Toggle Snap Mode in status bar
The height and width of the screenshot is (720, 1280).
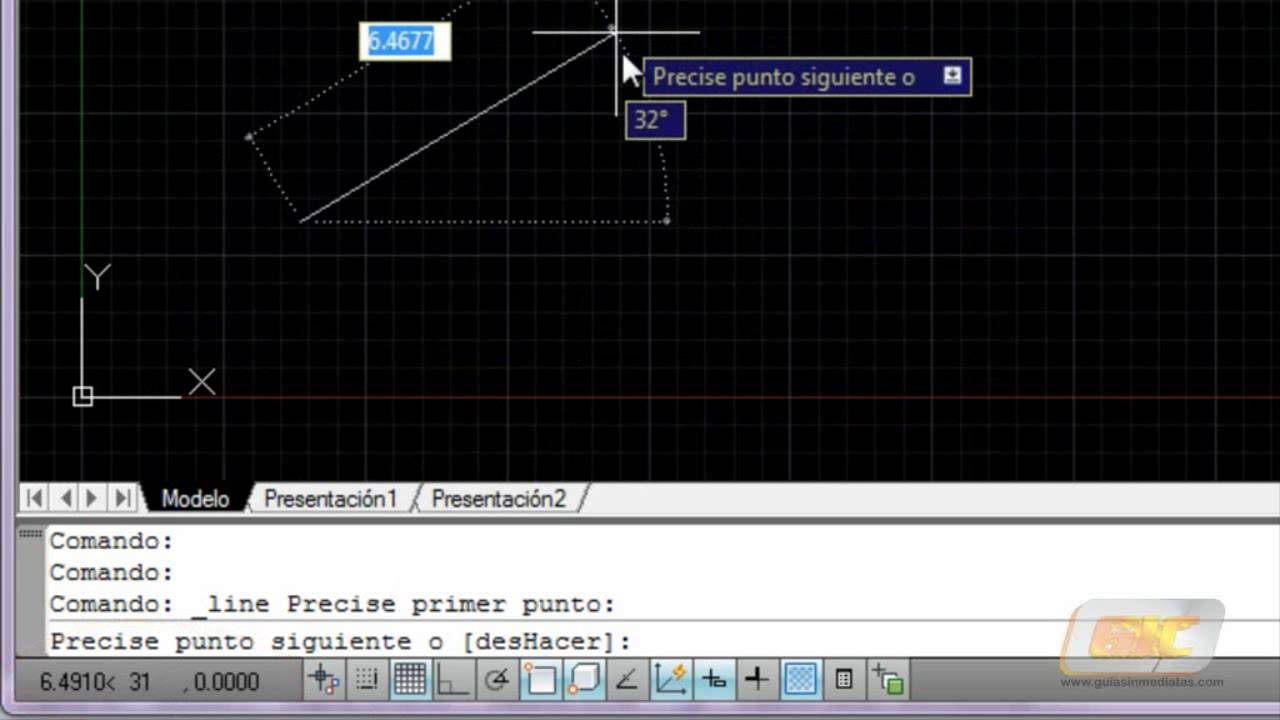pos(367,680)
